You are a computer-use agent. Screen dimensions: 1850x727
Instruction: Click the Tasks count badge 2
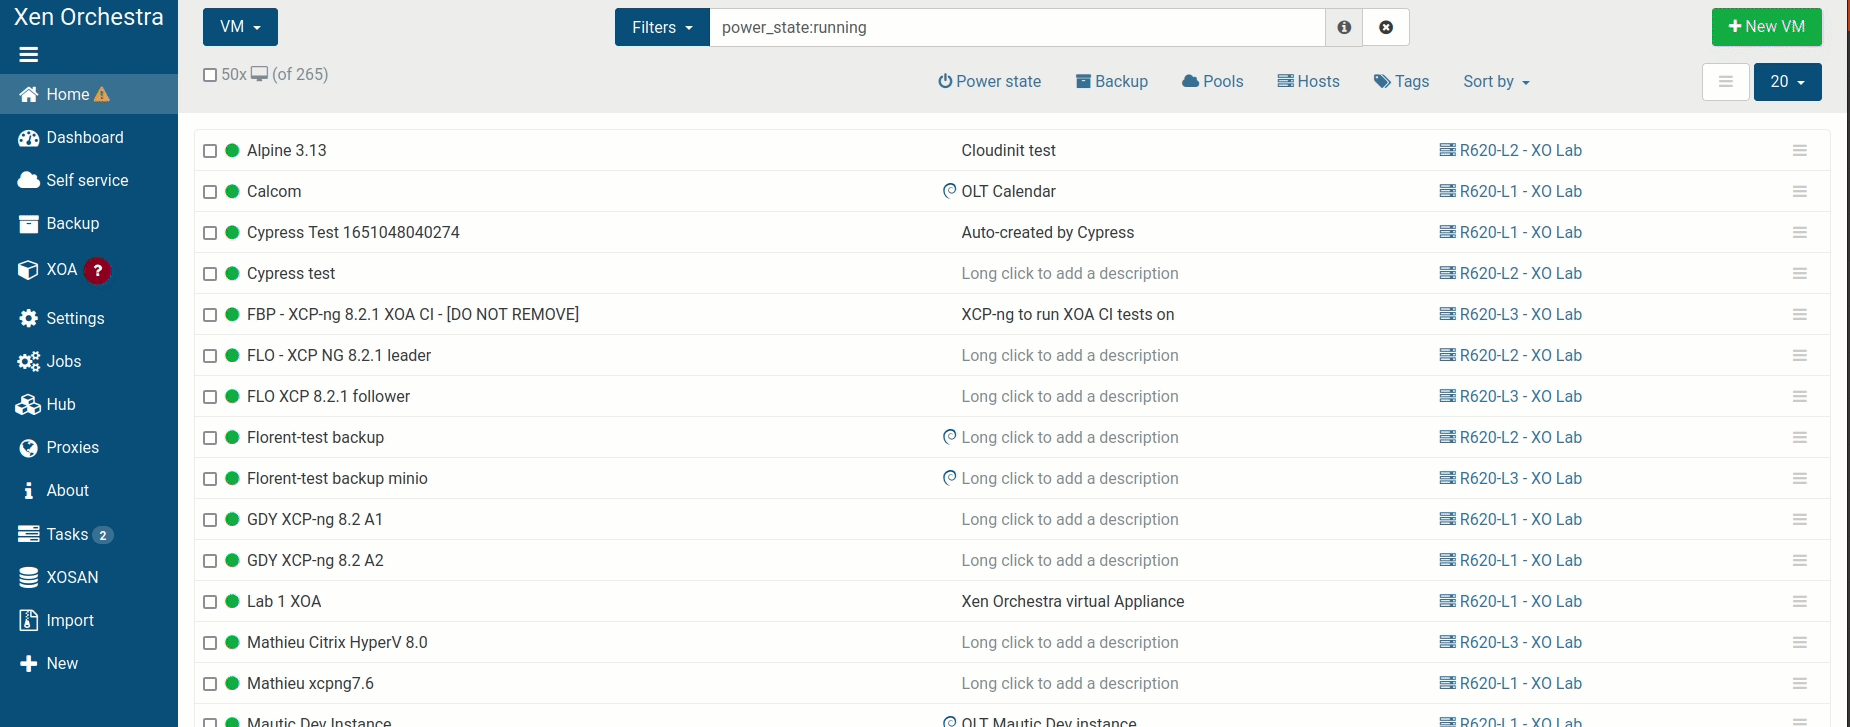pyautogui.click(x=102, y=535)
